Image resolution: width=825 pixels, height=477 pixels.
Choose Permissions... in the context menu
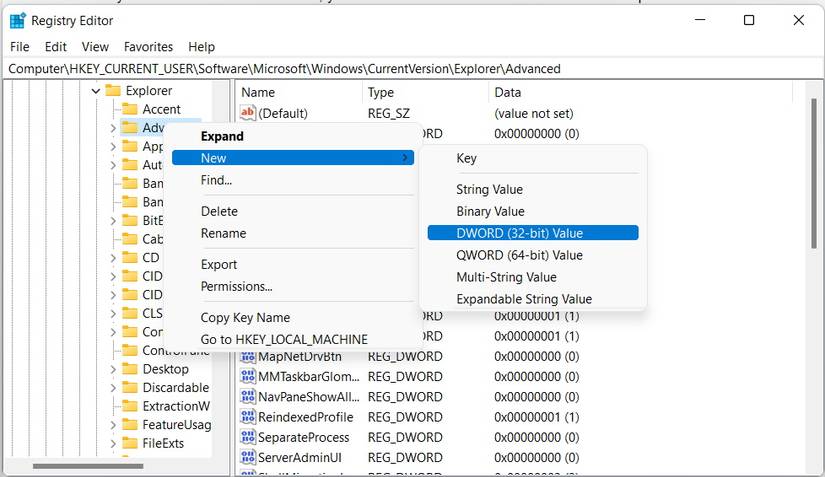[x=293, y=287]
